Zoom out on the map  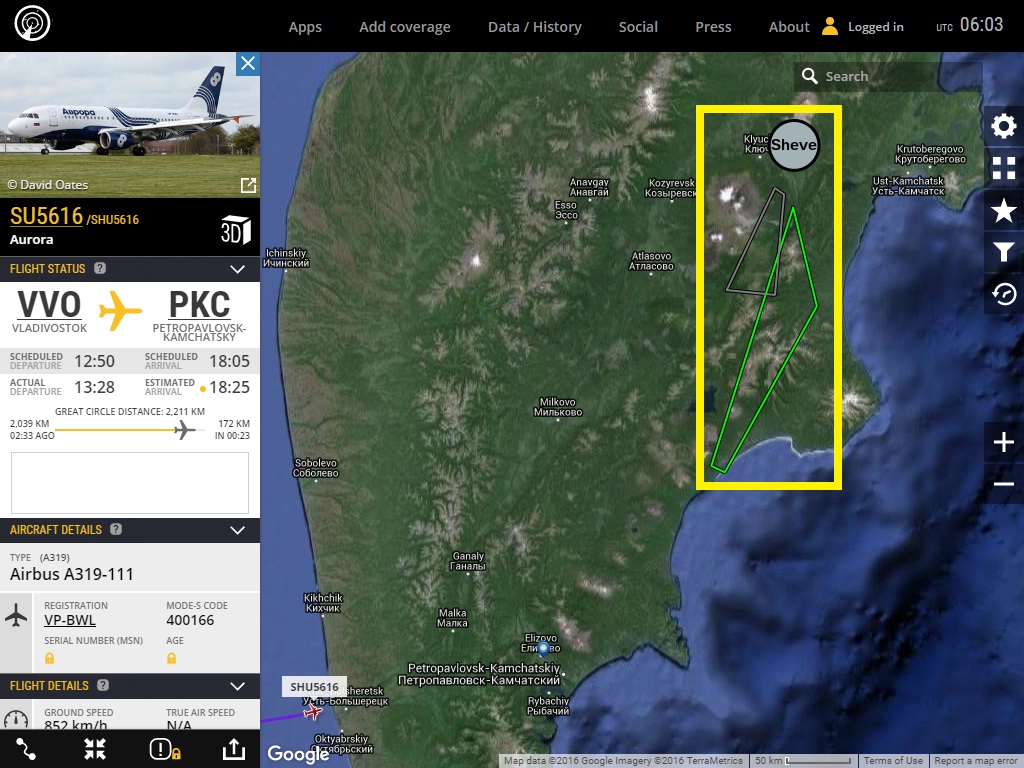tap(1004, 484)
